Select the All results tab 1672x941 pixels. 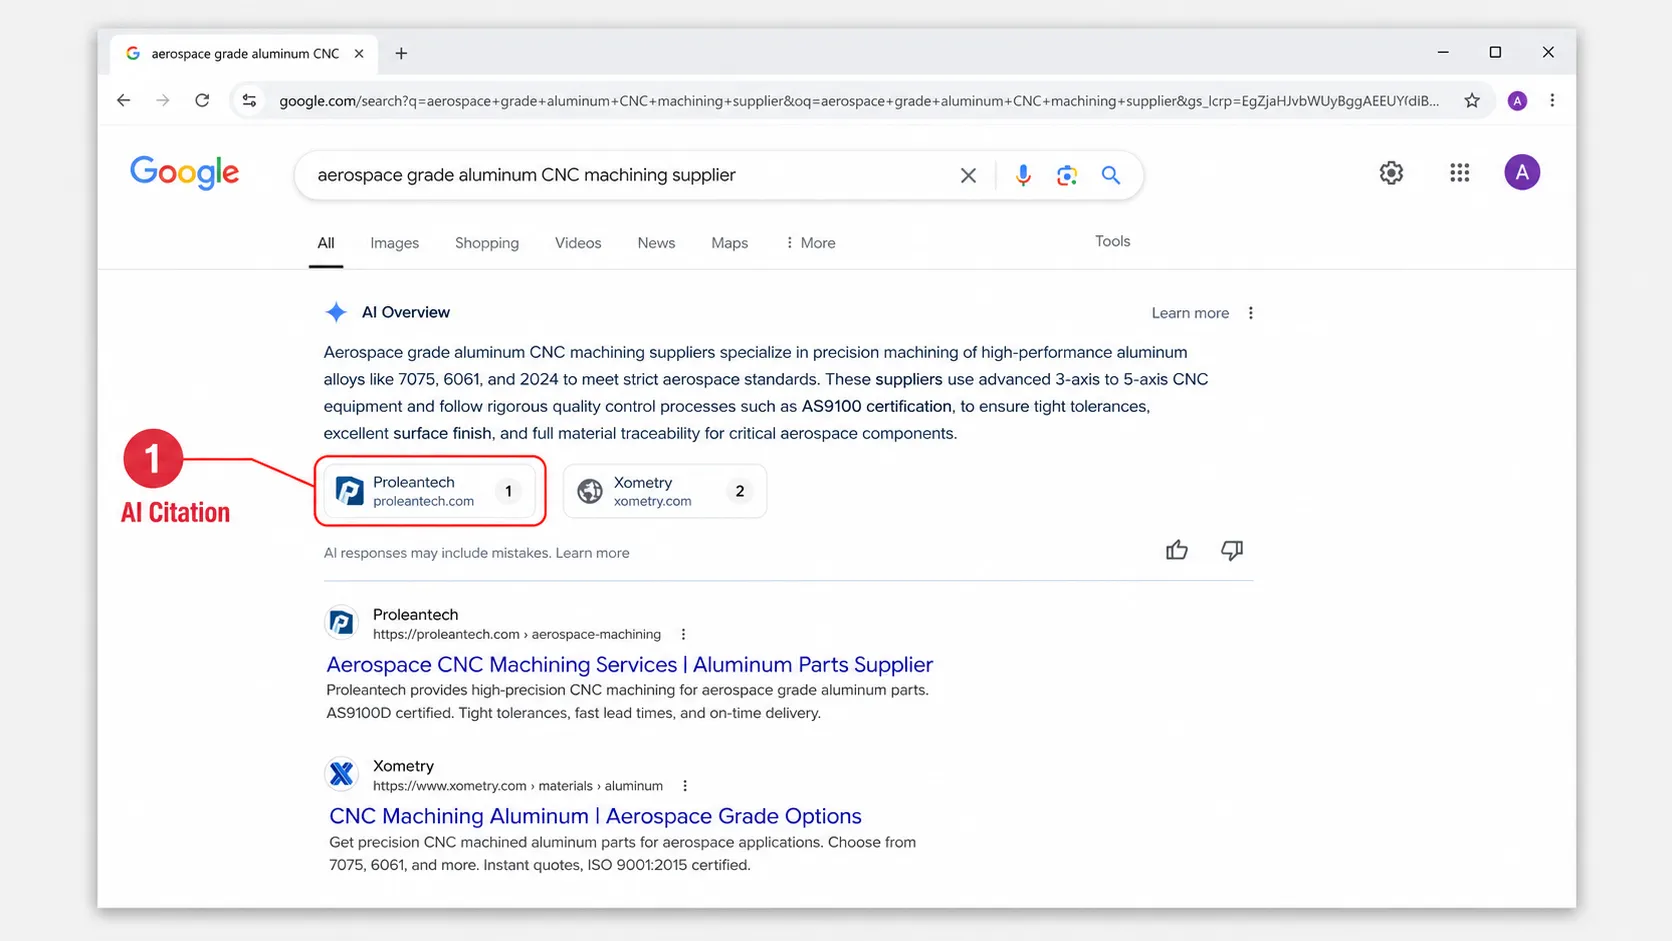click(326, 243)
